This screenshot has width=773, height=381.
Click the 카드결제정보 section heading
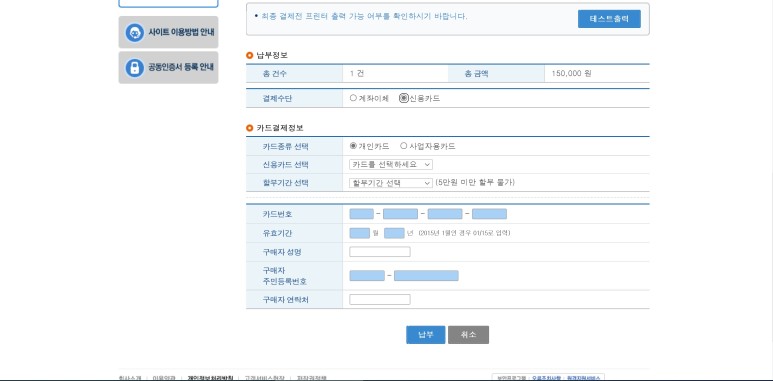[280, 128]
